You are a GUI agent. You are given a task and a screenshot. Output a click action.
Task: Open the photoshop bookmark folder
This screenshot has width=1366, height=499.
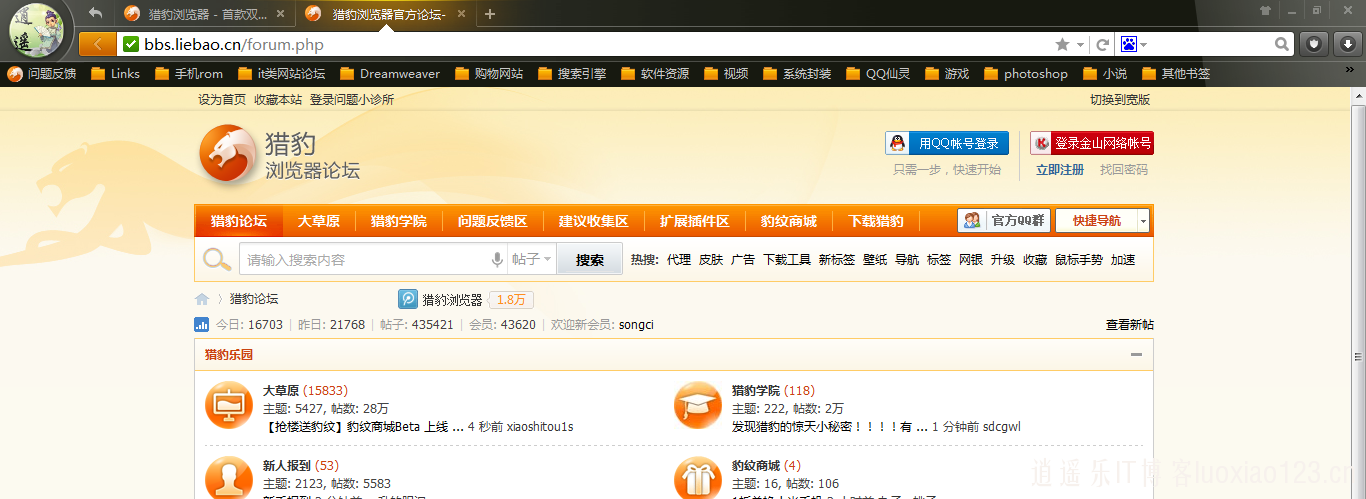pyautogui.click(x=1026, y=73)
